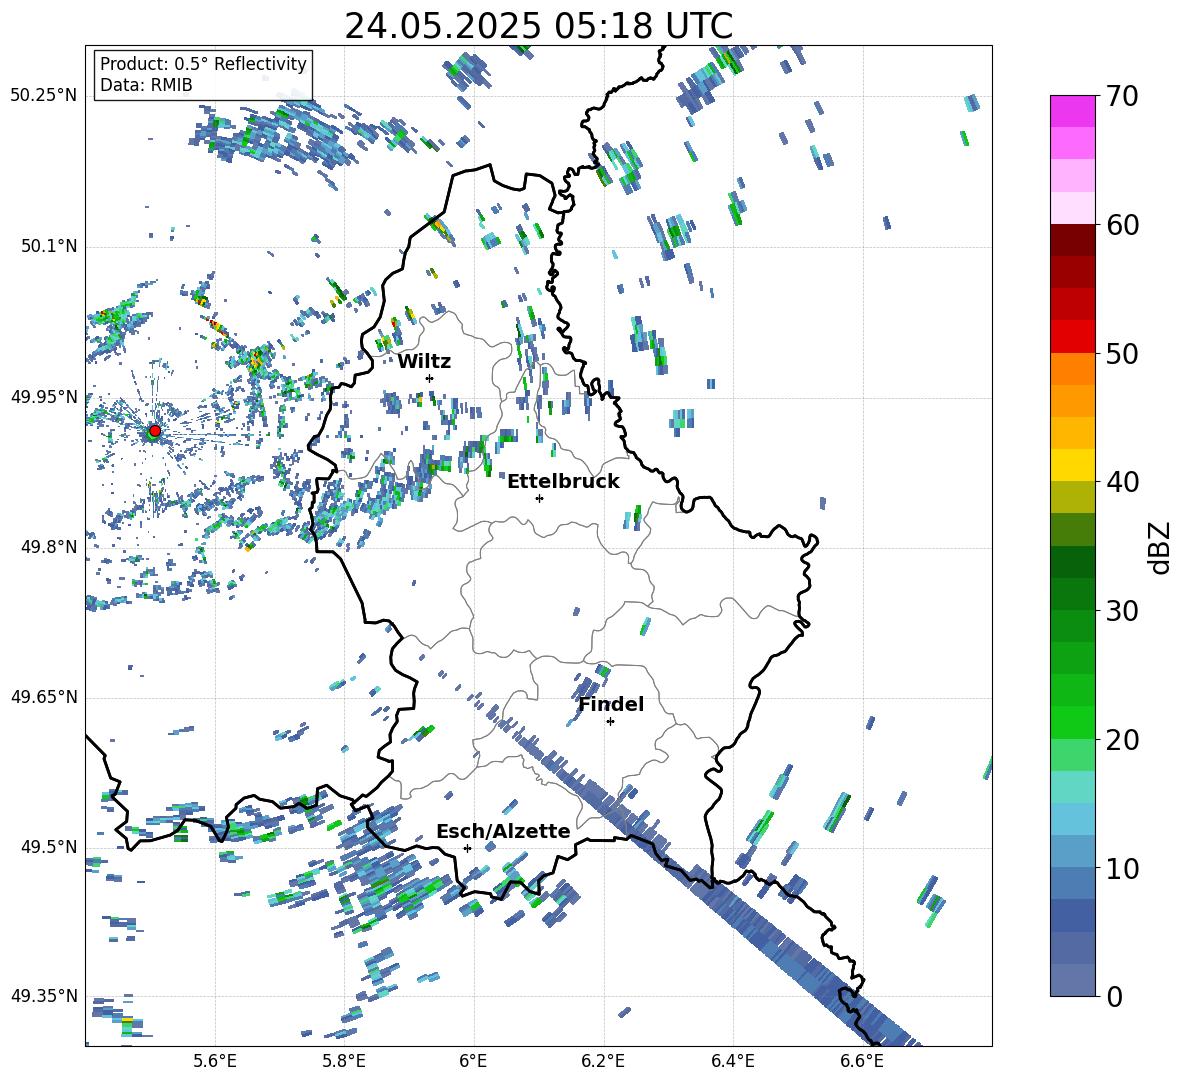
Task: Click the 50.25°N latitude label
Action: (44, 96)
